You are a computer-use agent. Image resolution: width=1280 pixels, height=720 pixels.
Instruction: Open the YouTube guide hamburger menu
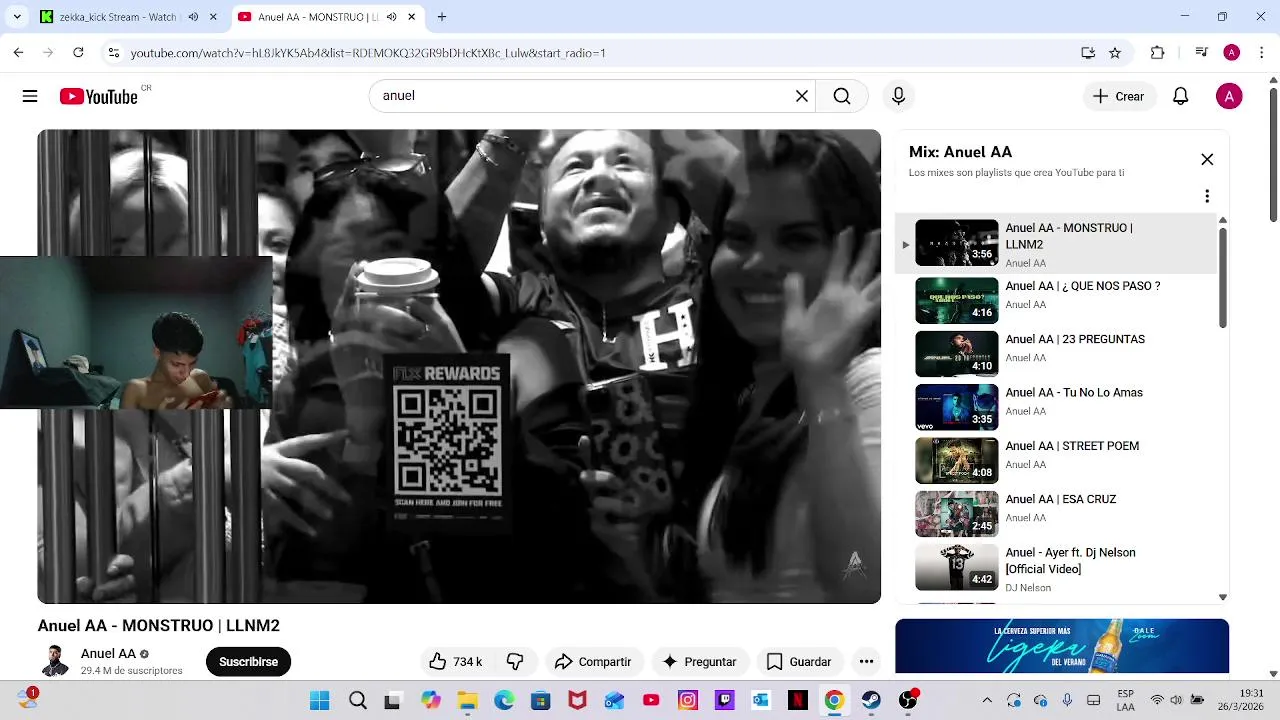[30, 96]
